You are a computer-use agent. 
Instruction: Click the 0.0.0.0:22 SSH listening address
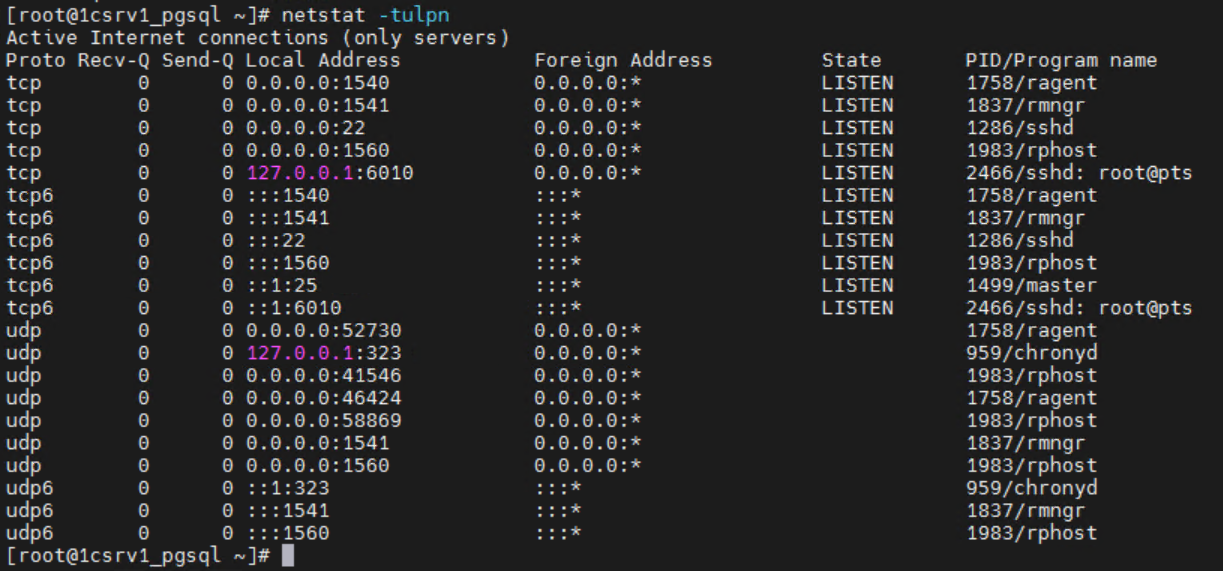pyautogui.click(x=307, y=128)
